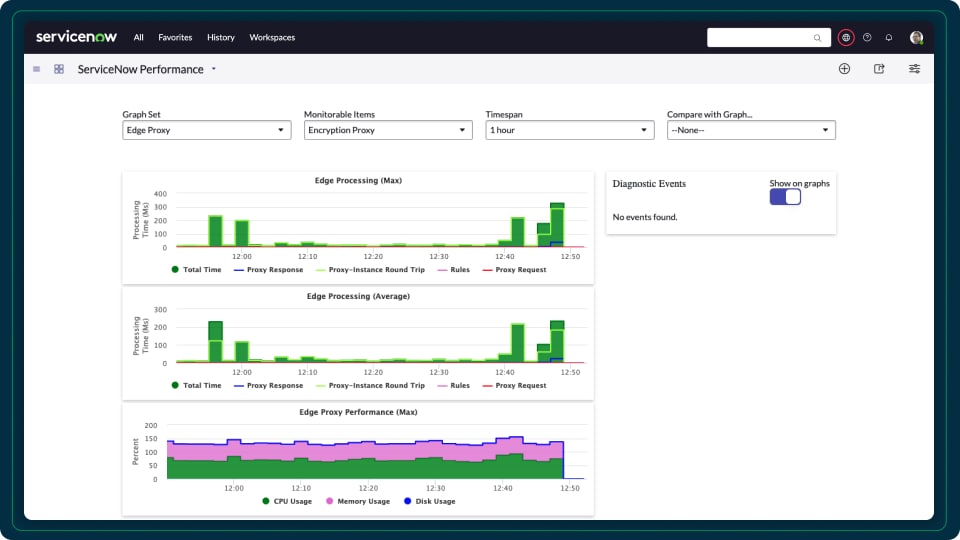Click into the top search field

pyautogui.click(x=760, y=38)
